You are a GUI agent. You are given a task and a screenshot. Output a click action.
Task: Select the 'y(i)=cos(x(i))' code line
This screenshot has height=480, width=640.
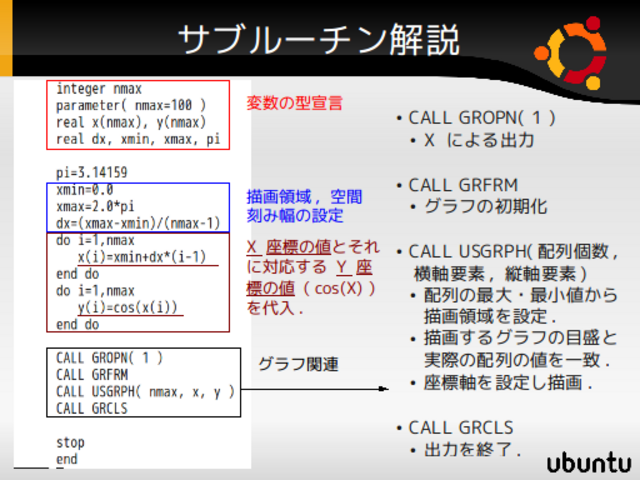(x=130, y=308)
